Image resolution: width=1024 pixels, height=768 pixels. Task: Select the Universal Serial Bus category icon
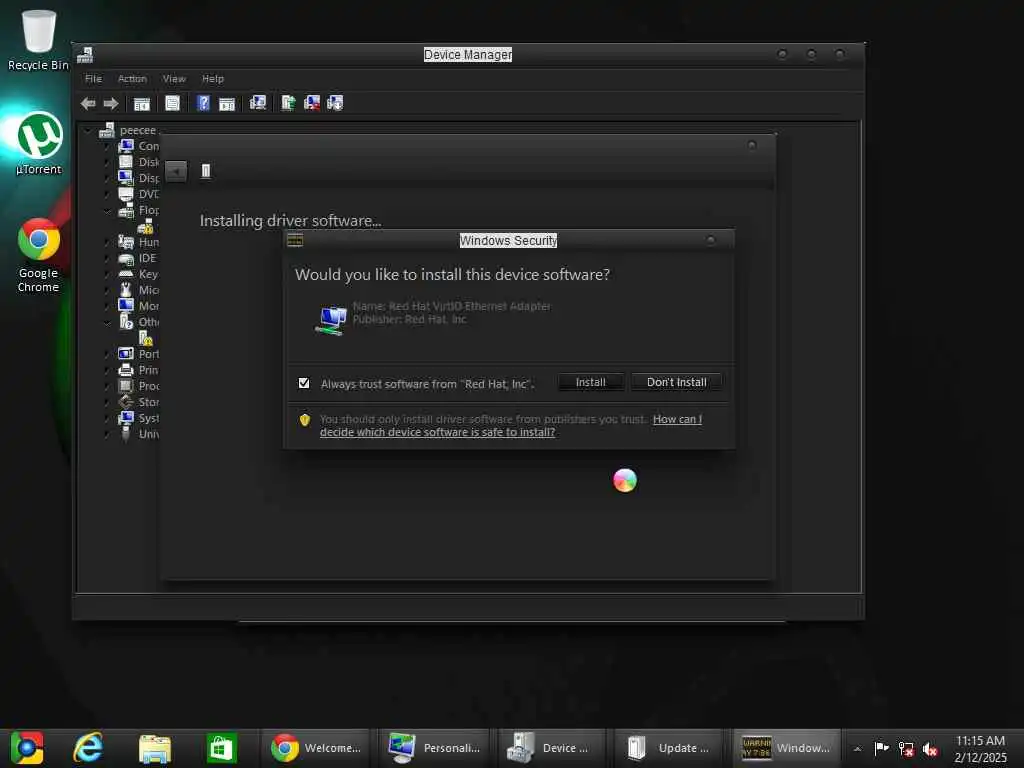[126, 434]
